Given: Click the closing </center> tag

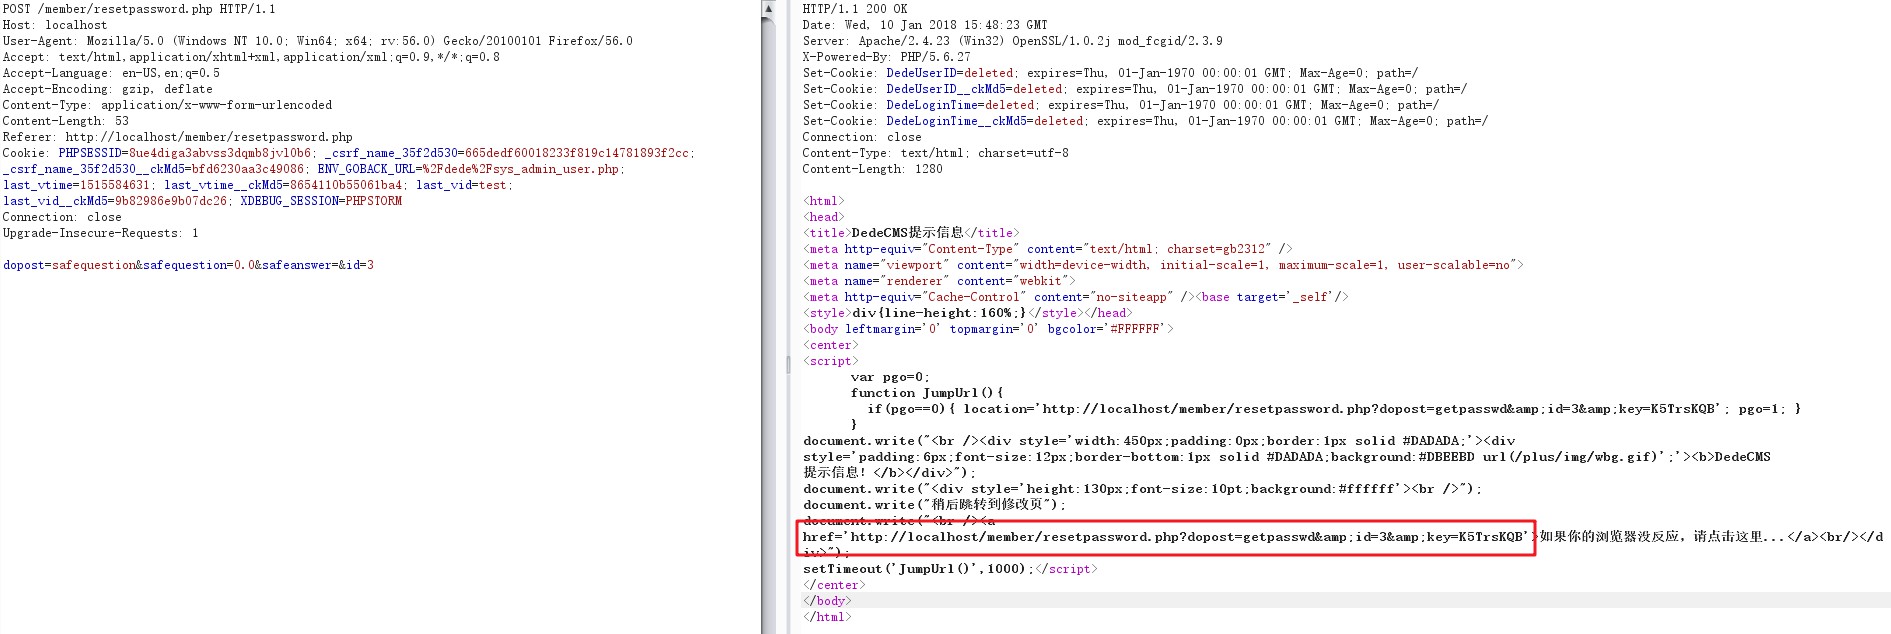Looking at the screenshot, I should click(x=834, y=585).
